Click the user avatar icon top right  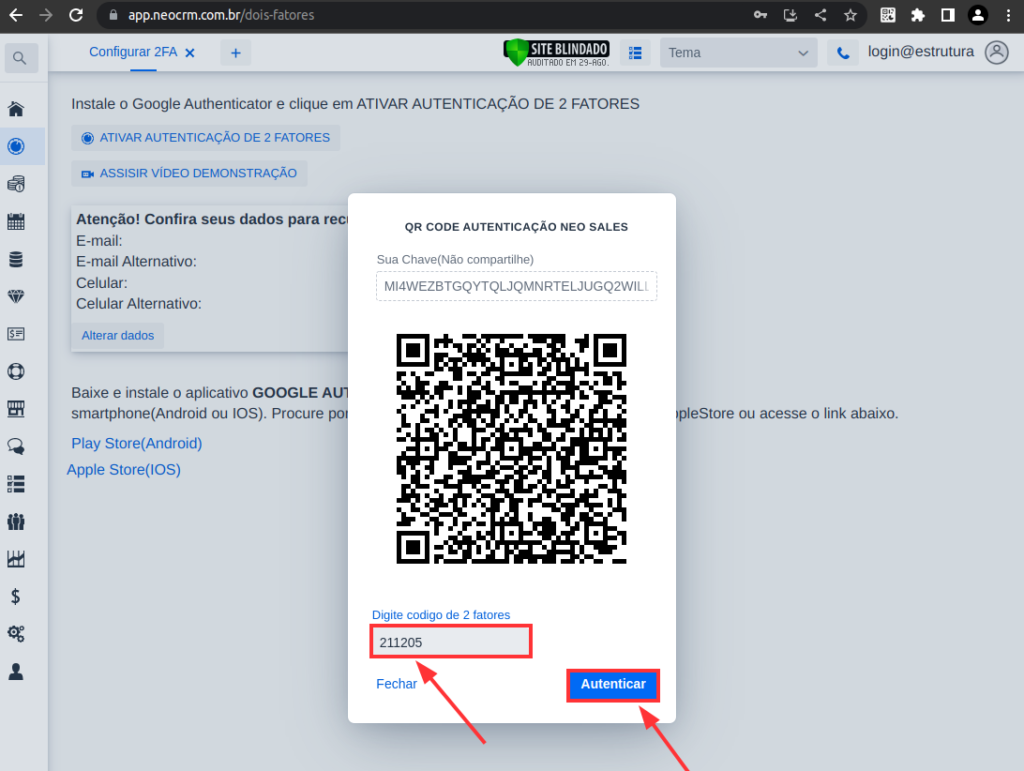996,53
